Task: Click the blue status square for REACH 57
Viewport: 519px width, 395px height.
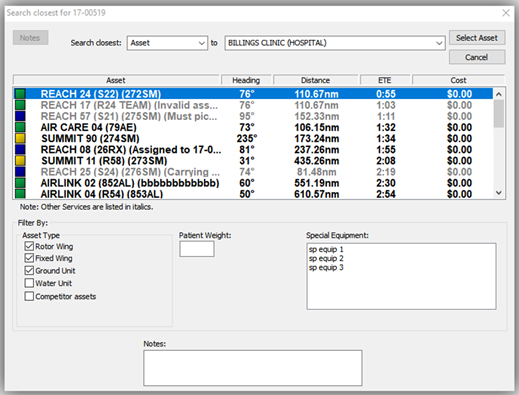Action: point(20,116)
